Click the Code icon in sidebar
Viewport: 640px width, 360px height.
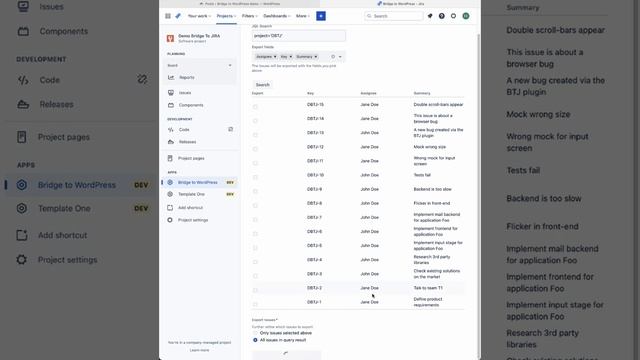(171, 130)
